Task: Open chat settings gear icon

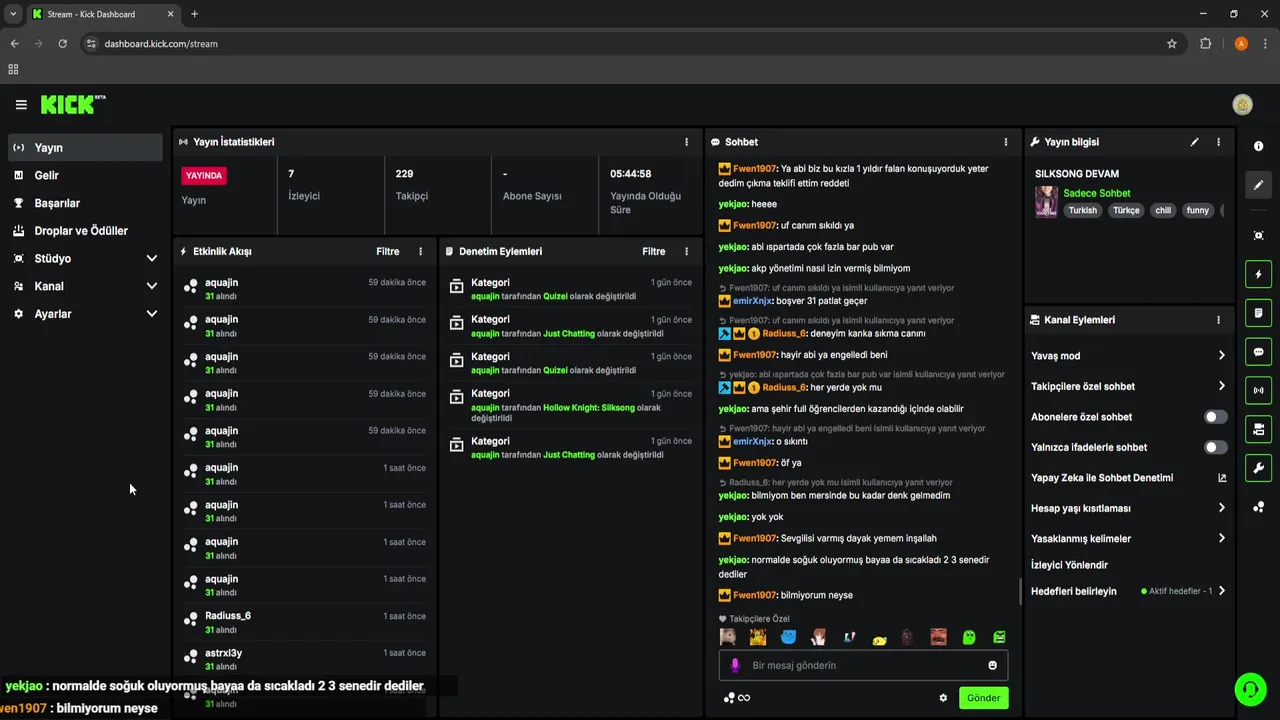Action: [x=943, y=698]
